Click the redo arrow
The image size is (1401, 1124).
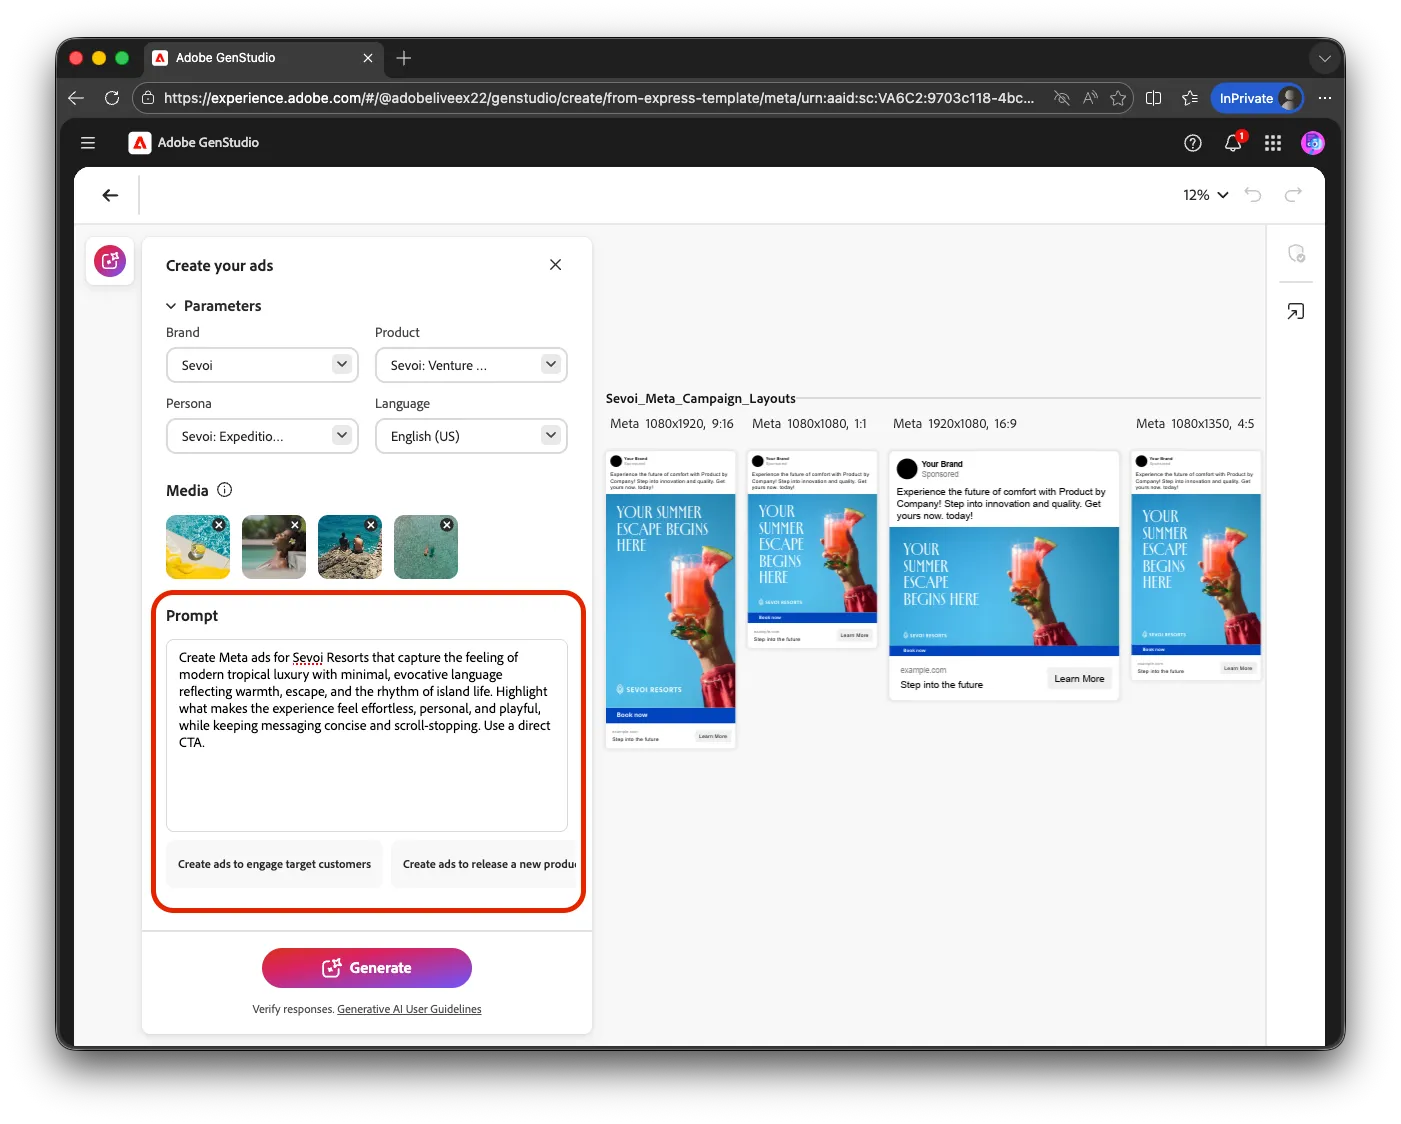coord(1293,195)
